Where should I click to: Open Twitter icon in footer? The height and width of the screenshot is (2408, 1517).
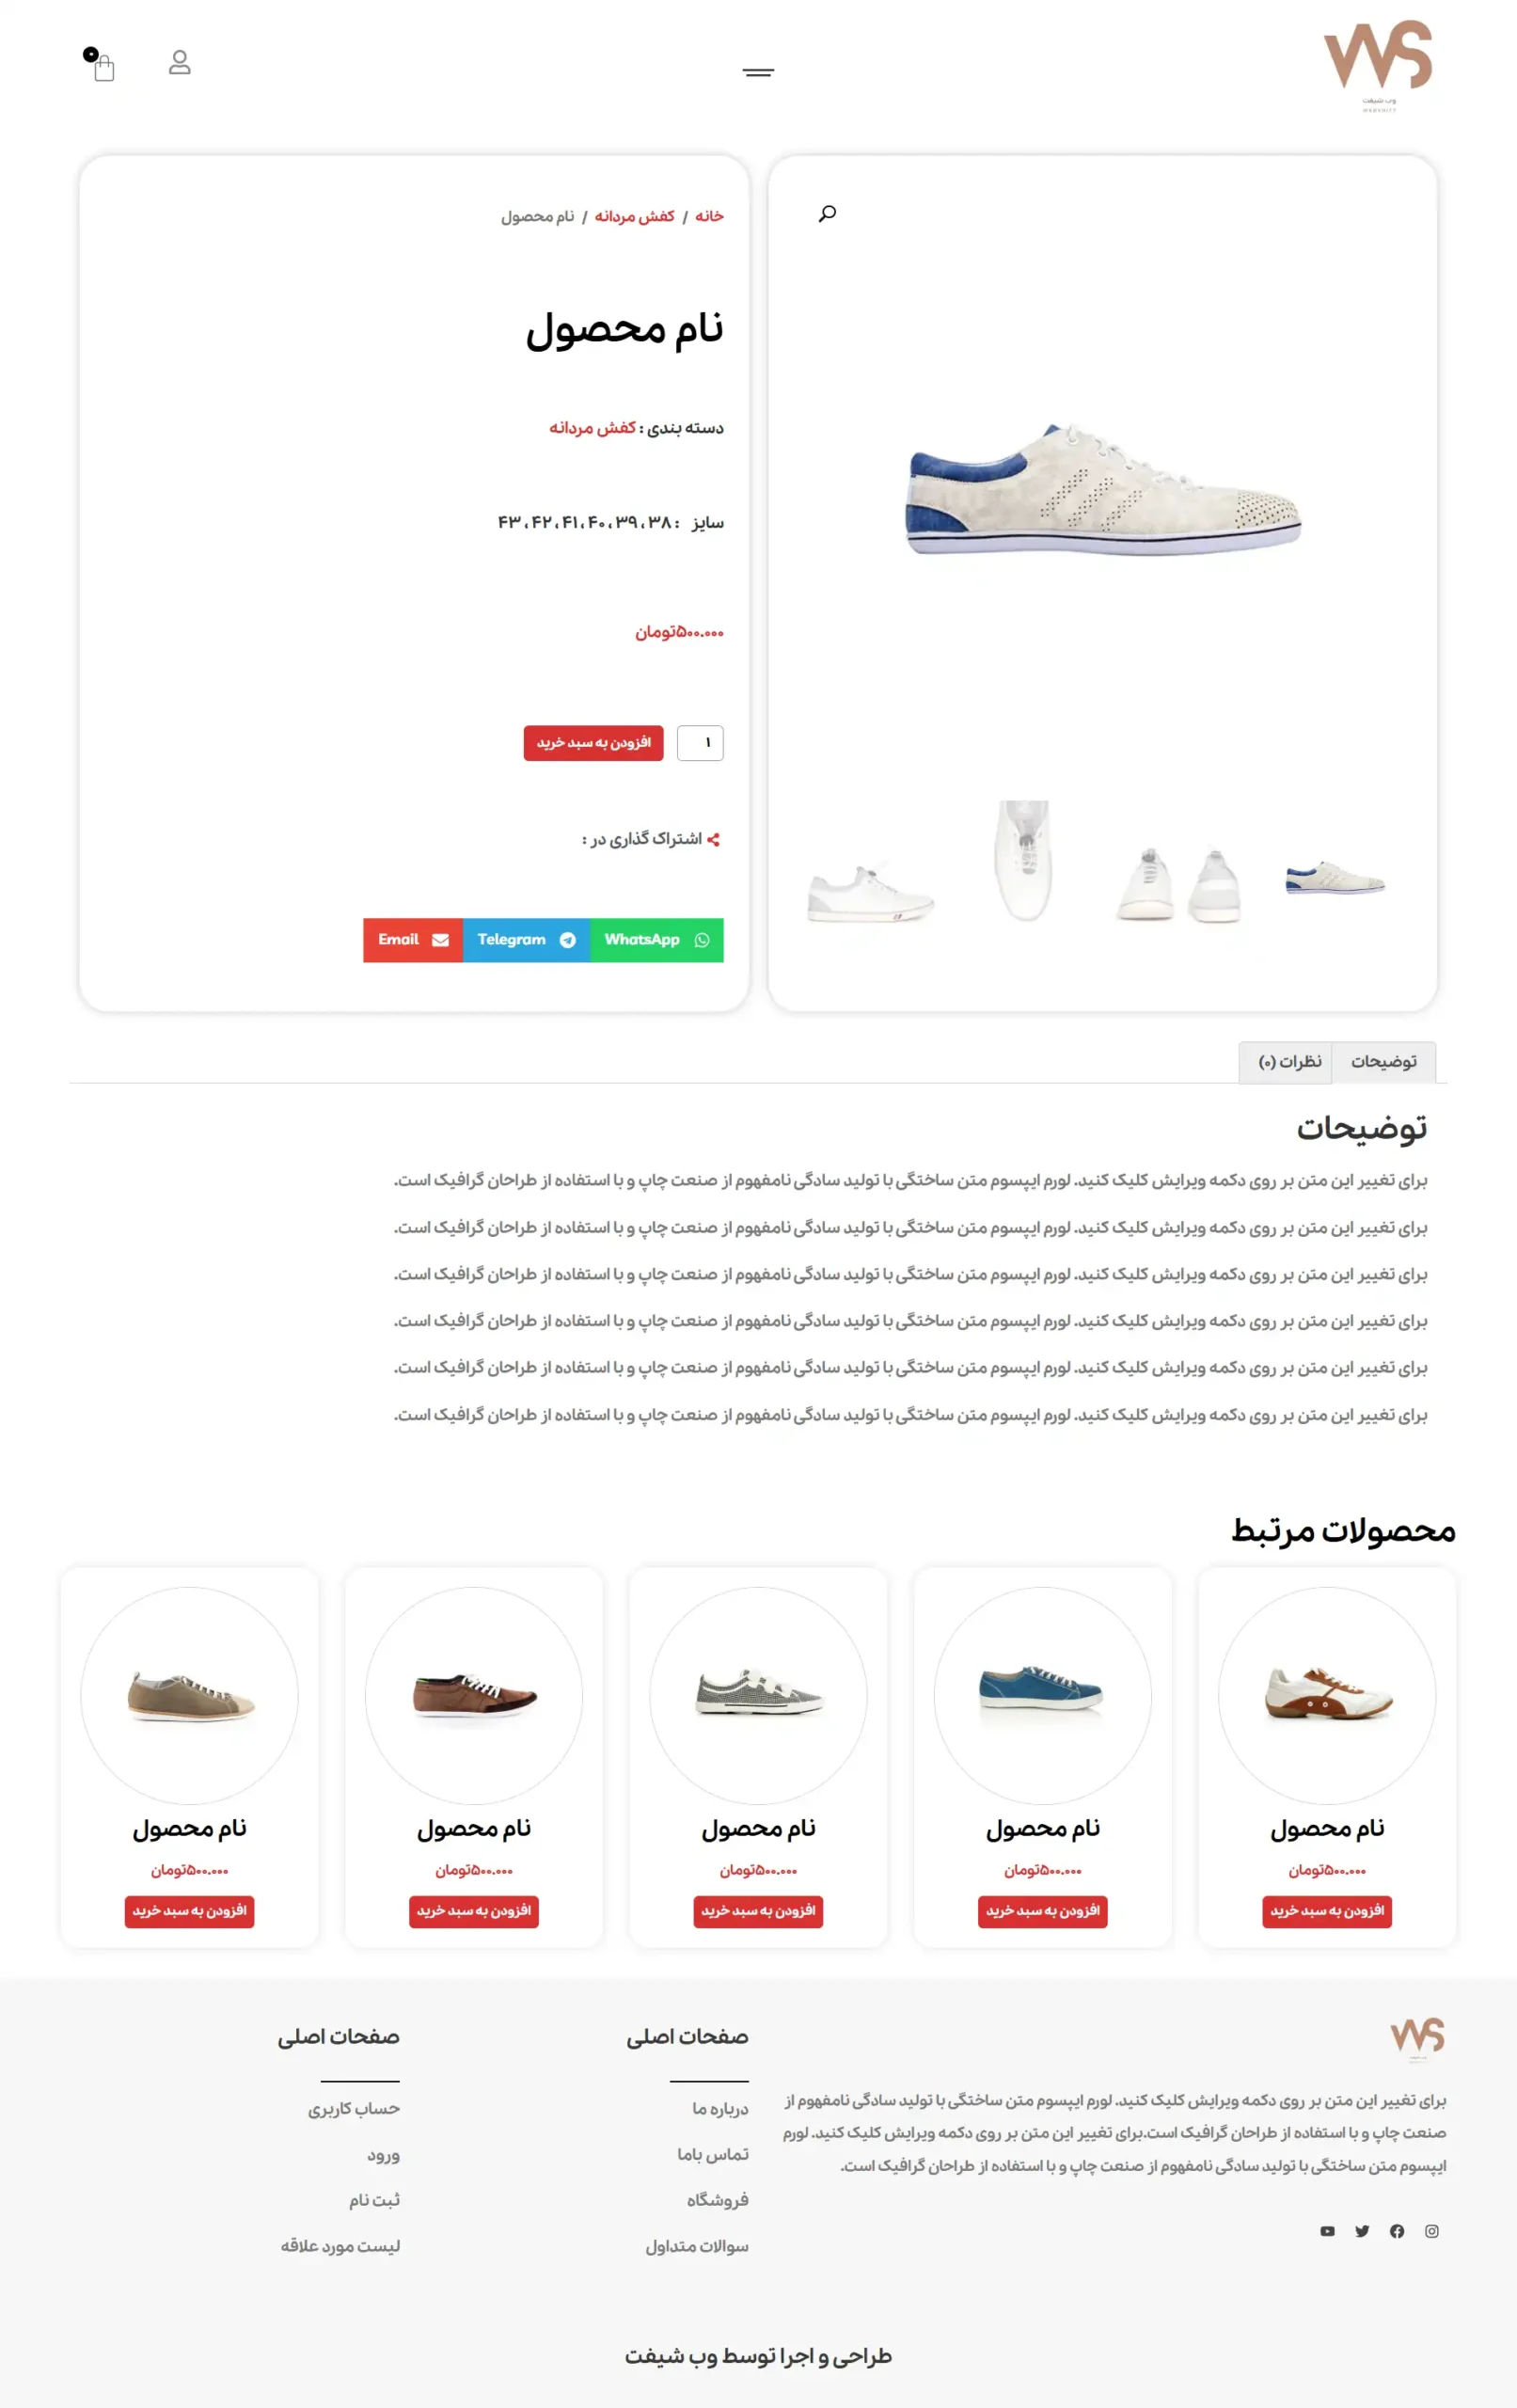point(1362,2231)
